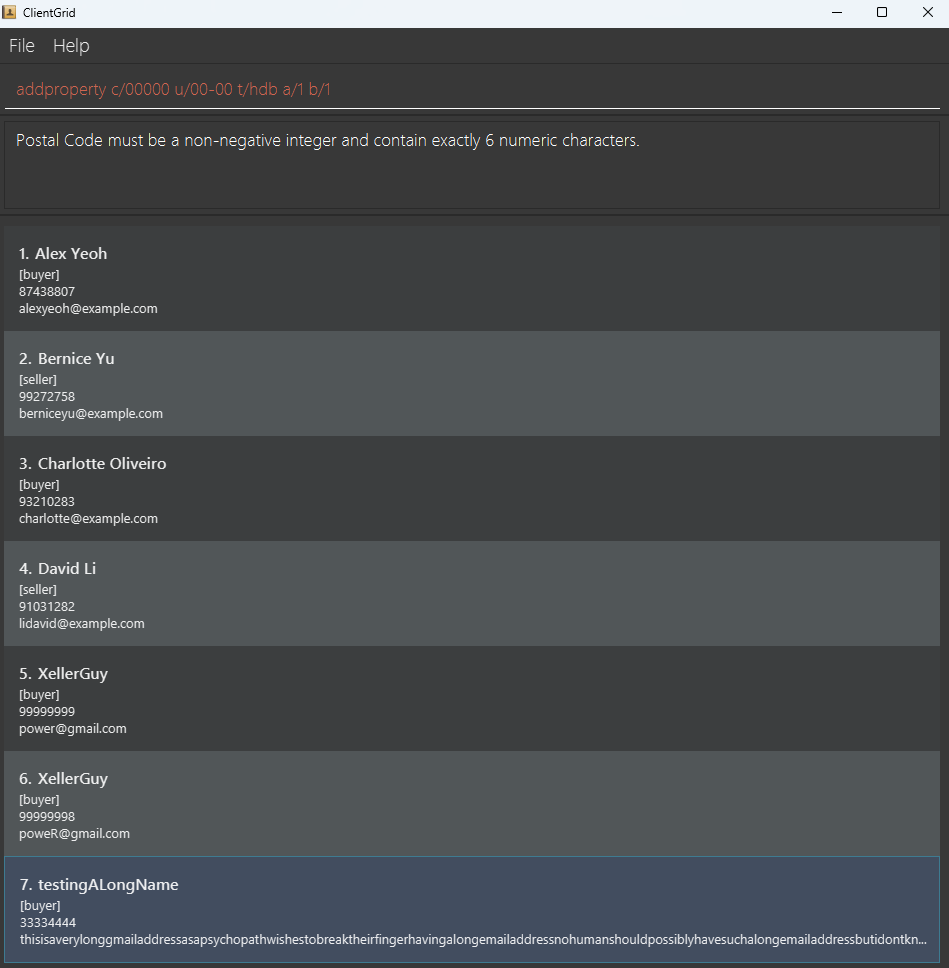Click the [buyer] tag under testingALongName
This screenshot has height=968, width=949.
pyautogui.click(x=40, y=906)
